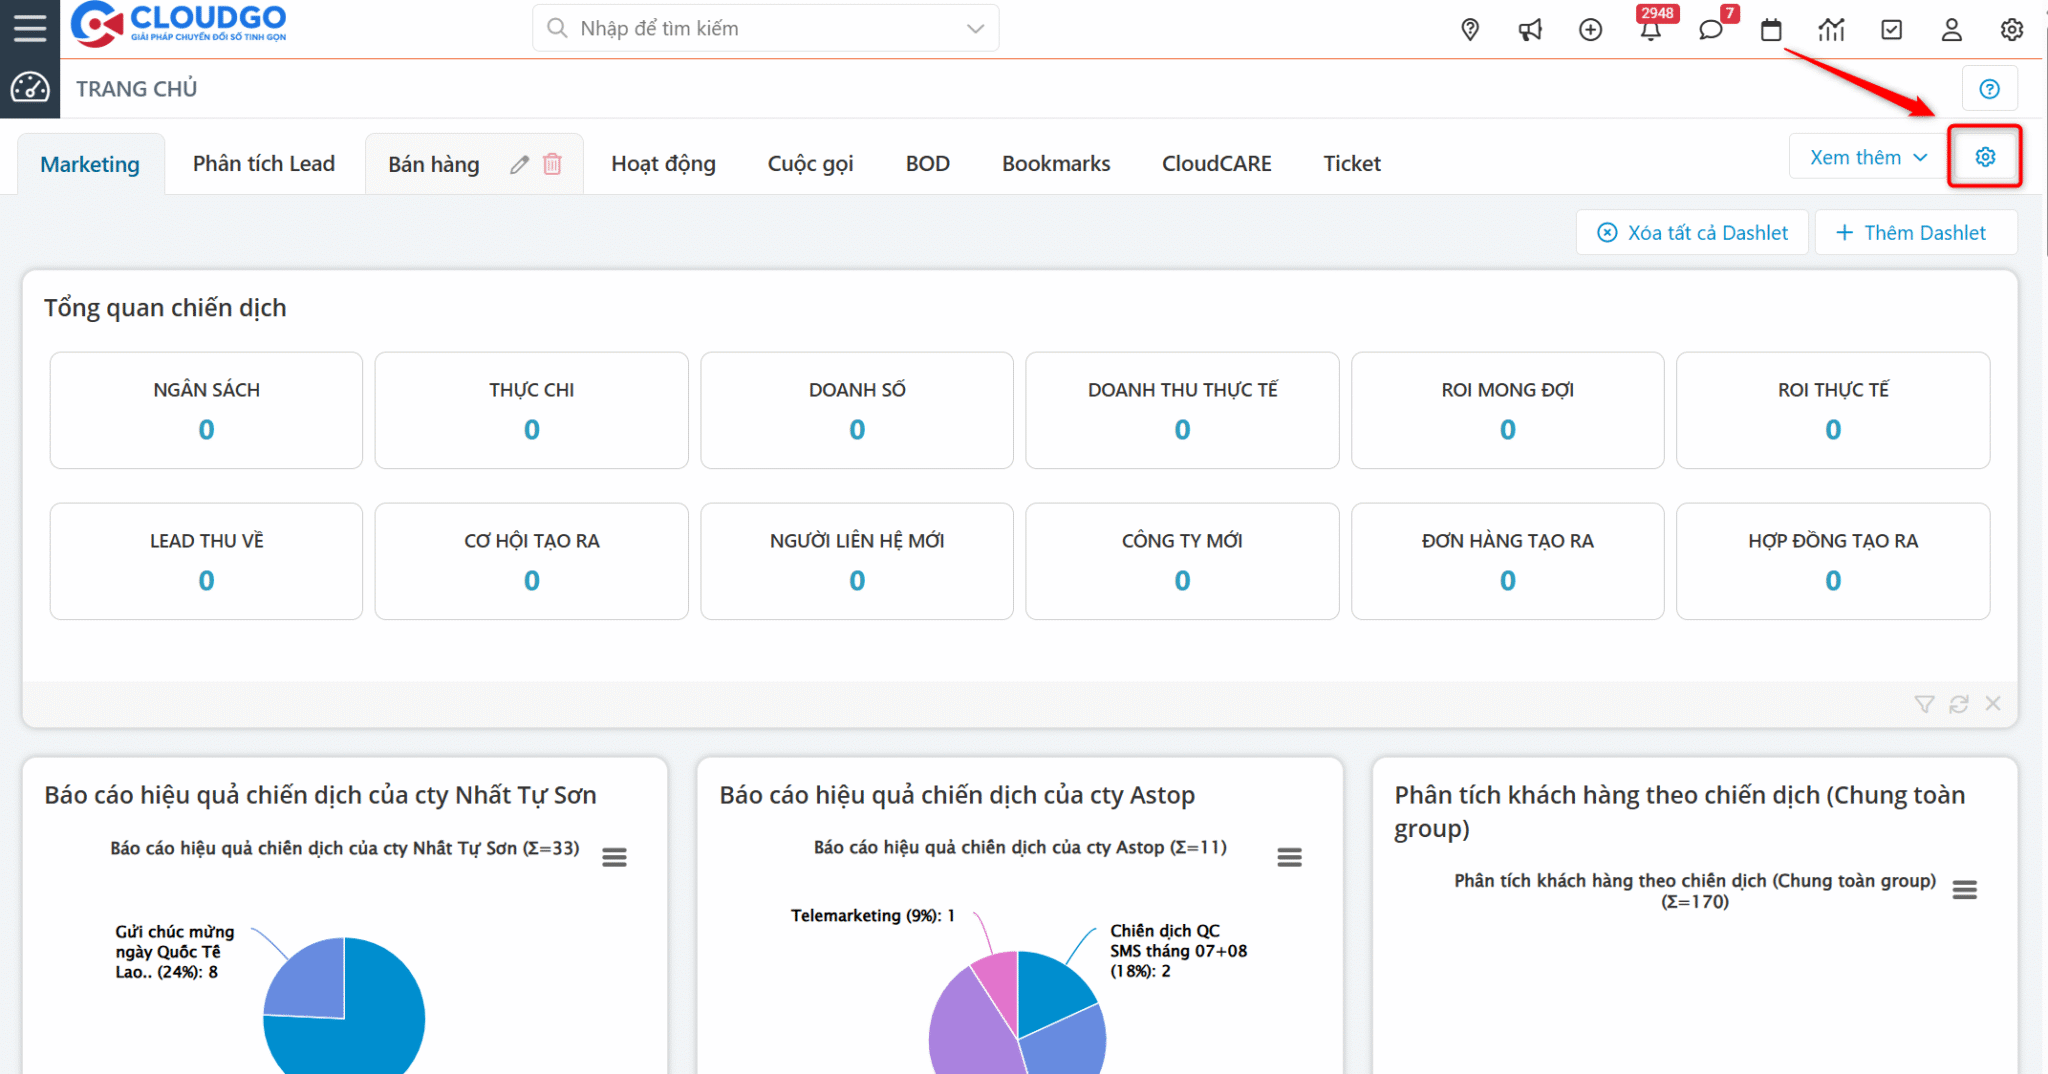Filter the Tổng quan chiến dịch dashlet
This screenshot has height=1074, width=2048.
pos(1924,704)
